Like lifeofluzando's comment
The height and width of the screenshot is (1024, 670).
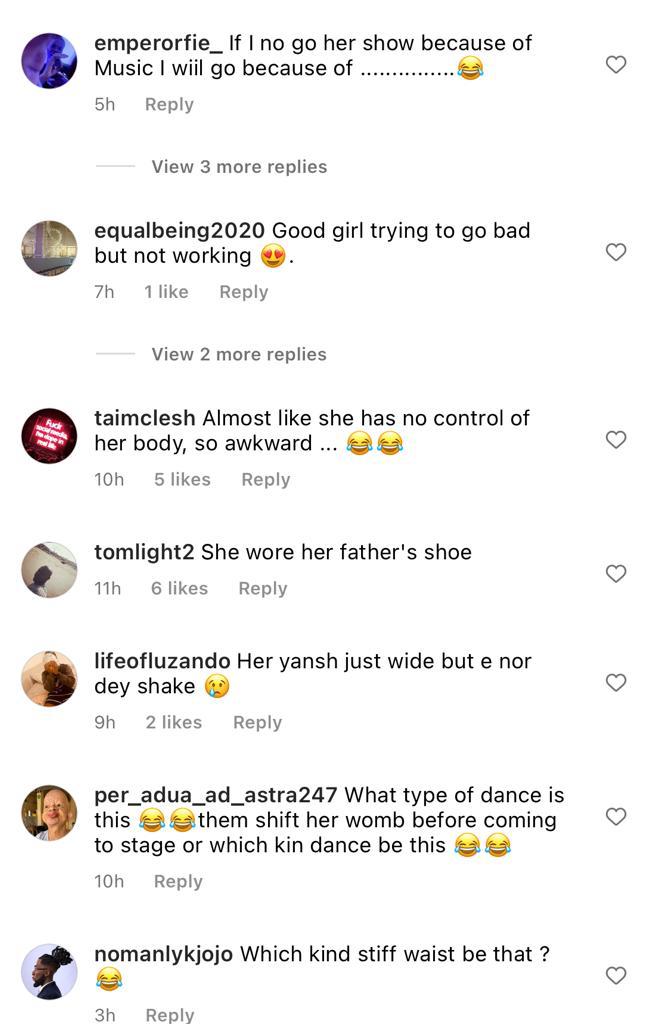click(x=617, y=683)
